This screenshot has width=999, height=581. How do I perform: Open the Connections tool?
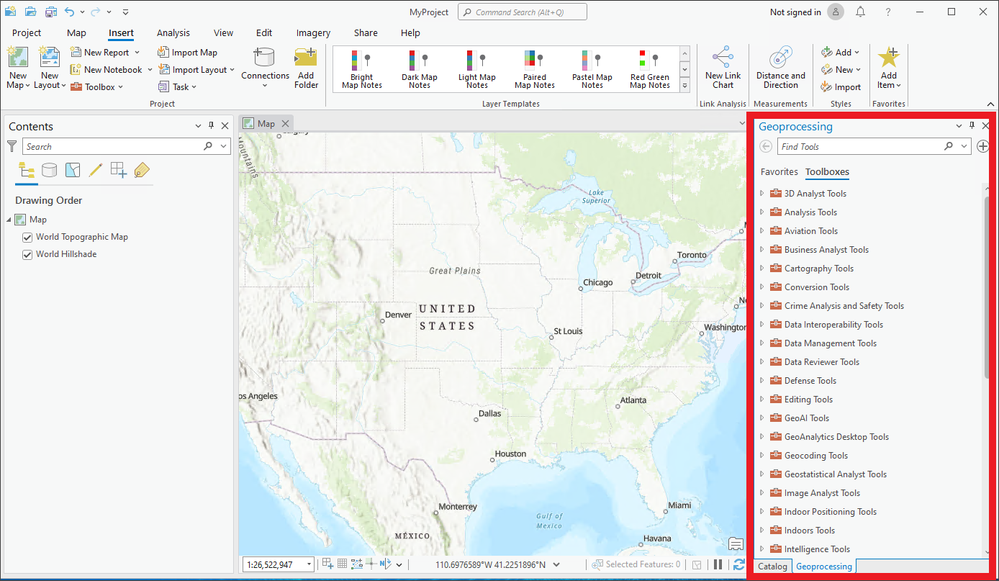click(264, 68)
